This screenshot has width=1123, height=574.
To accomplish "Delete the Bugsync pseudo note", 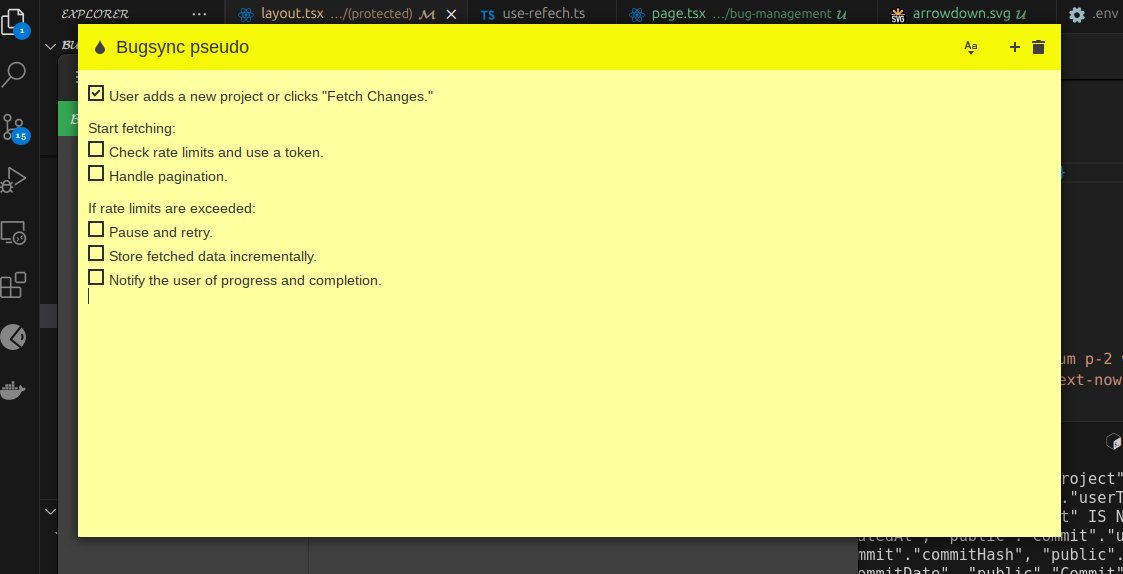I will [1038, 47].
